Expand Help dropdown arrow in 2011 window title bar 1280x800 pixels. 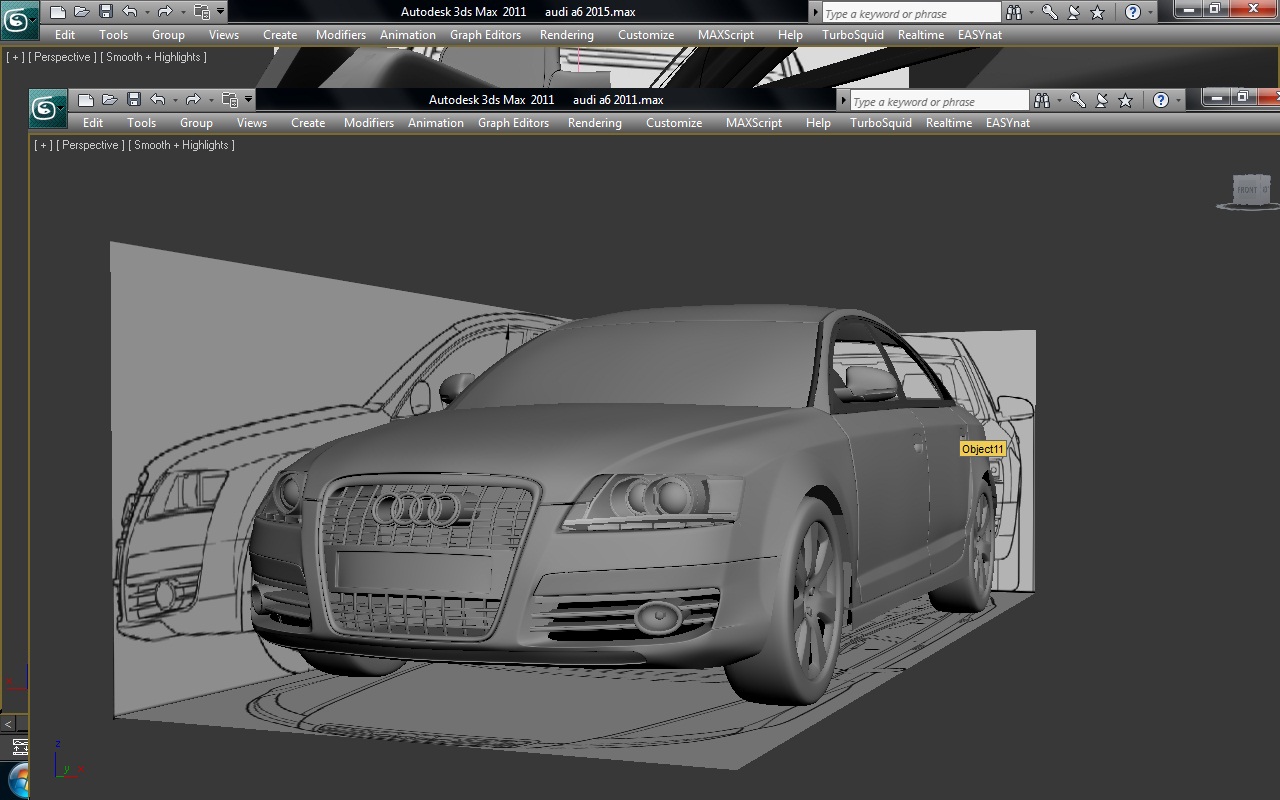(1178, 100)
